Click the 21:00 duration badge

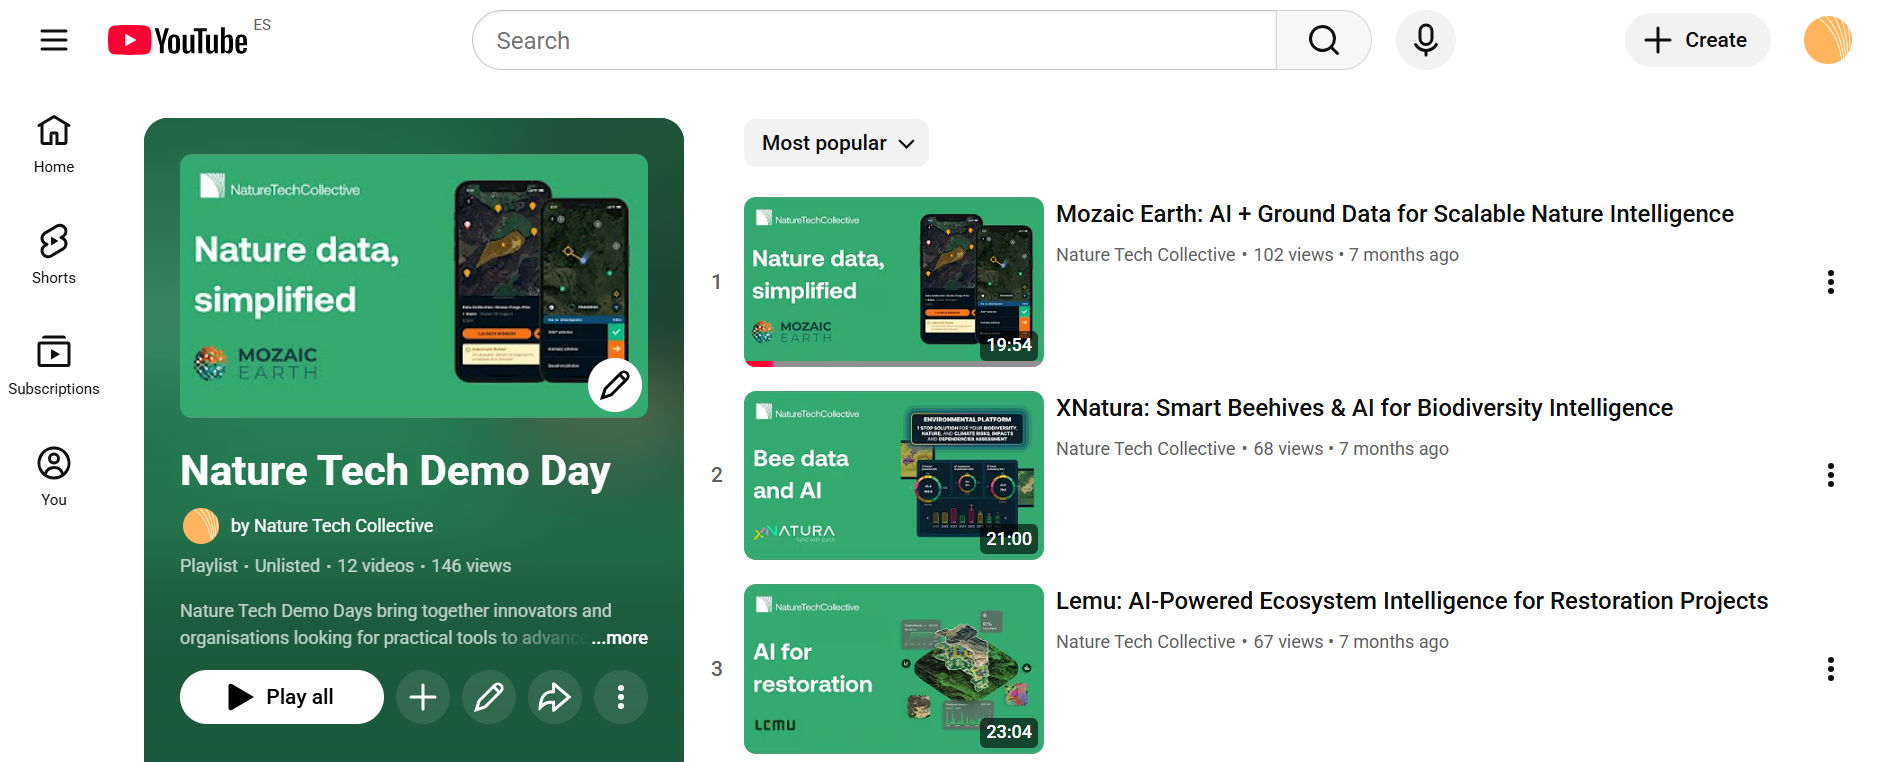point(1009,539)
